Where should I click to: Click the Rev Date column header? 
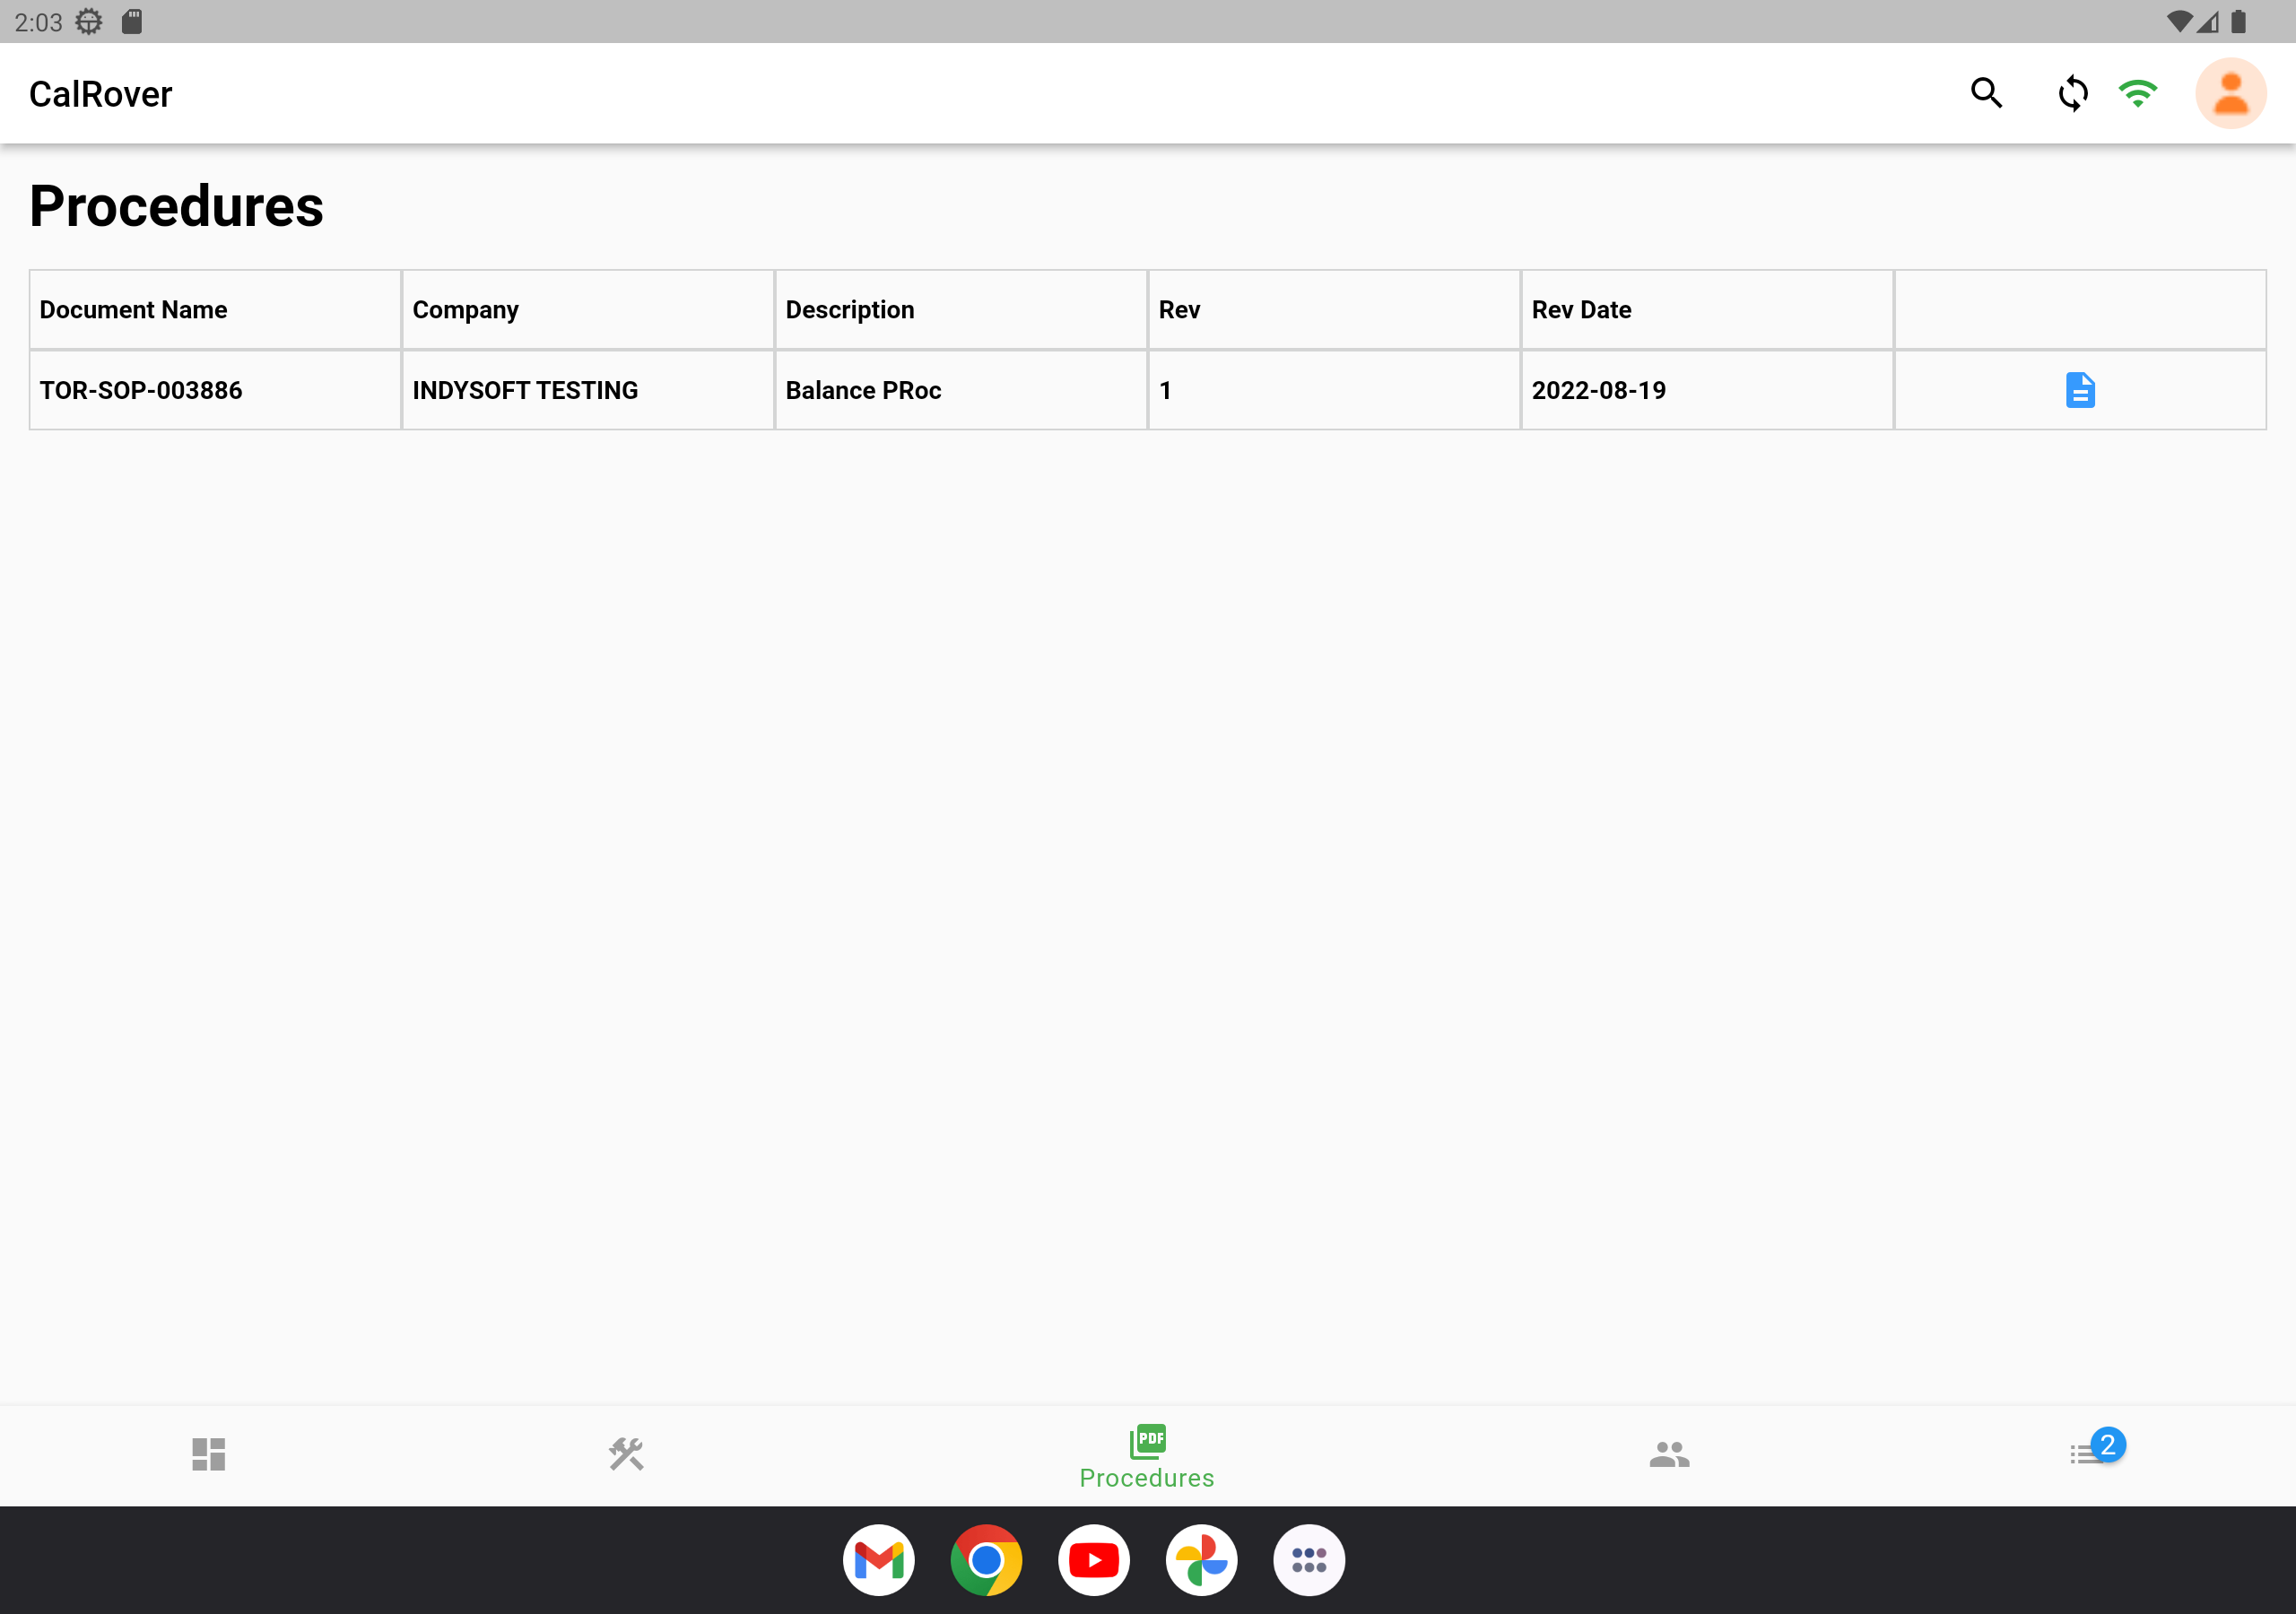pos(1581,310)
